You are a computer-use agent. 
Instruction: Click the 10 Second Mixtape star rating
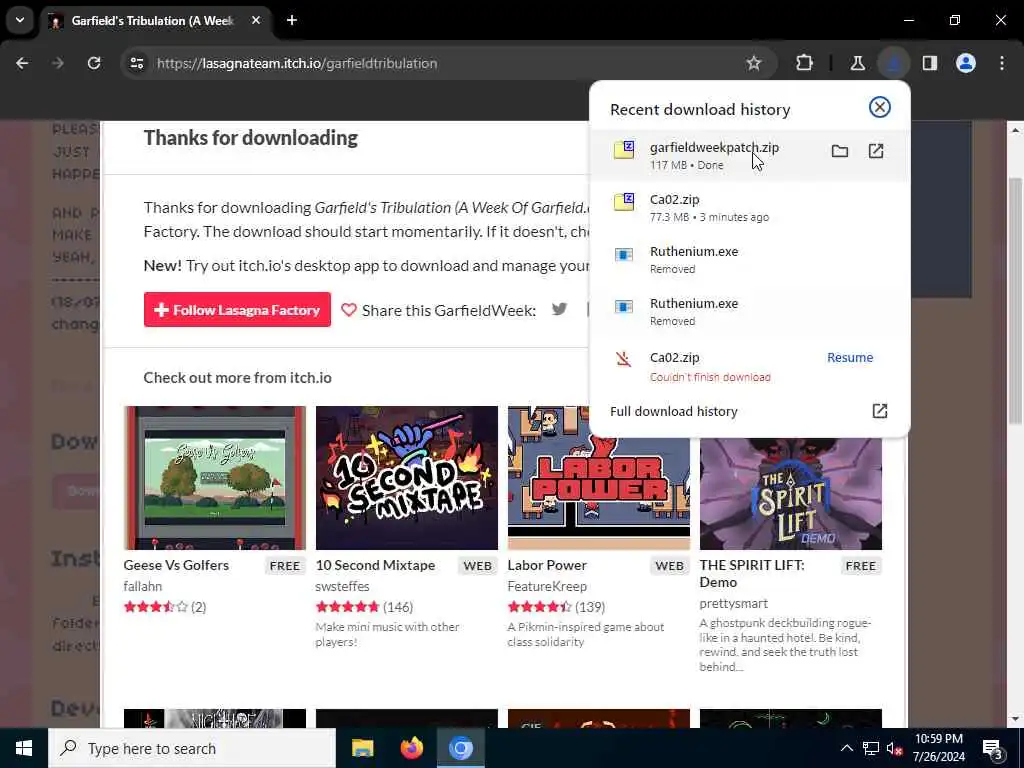tap(347, 607)
